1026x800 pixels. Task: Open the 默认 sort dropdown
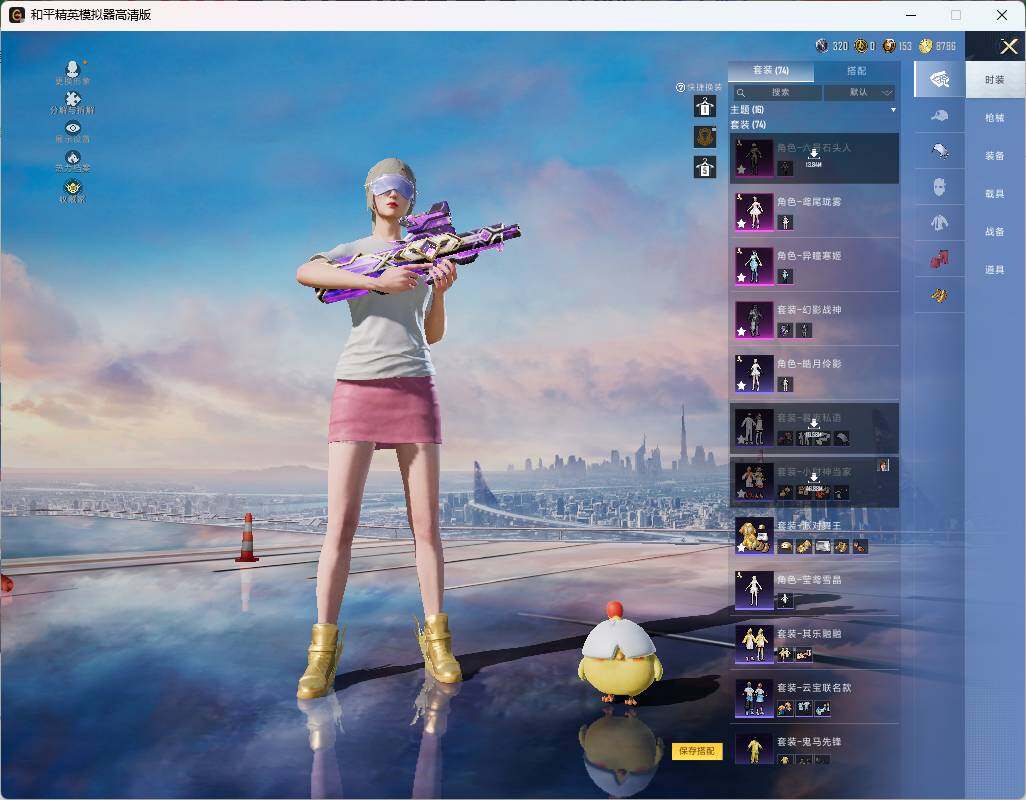pyautogui.click(x=859, y=92)
